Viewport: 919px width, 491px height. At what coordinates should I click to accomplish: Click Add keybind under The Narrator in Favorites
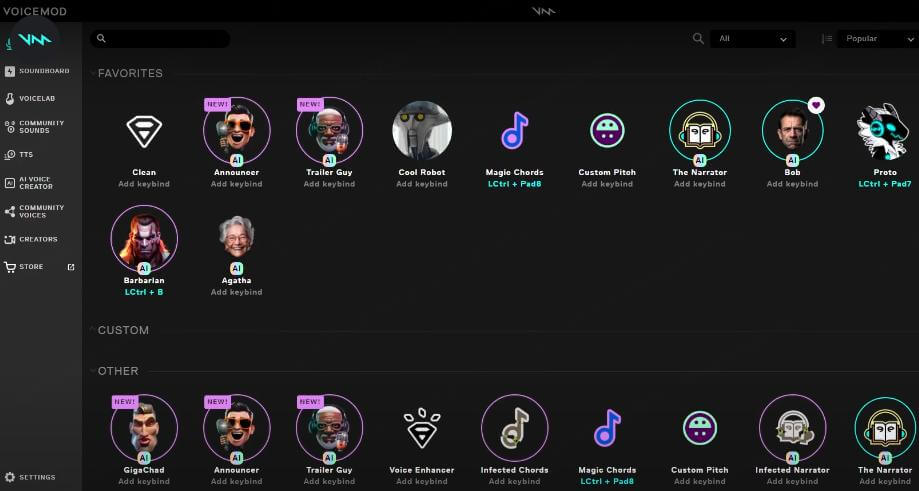pos(700,184)
